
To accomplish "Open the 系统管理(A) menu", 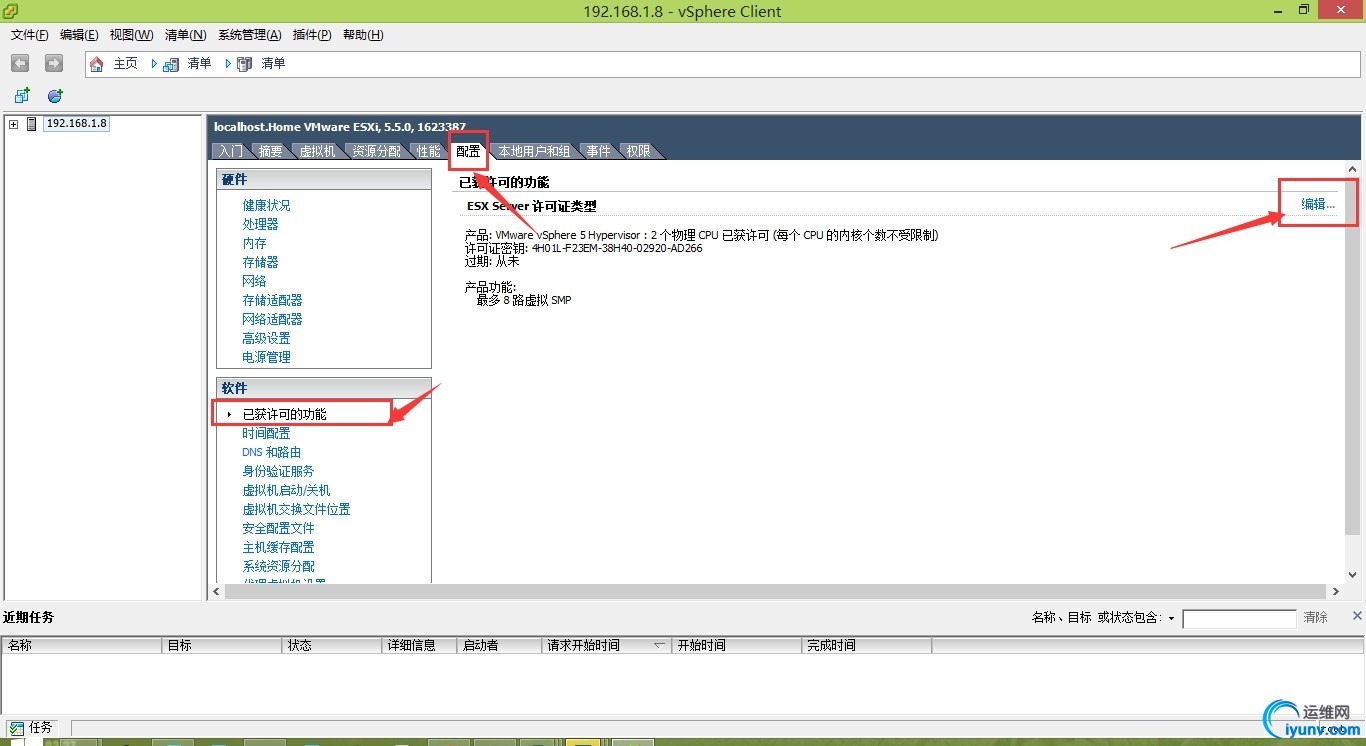I will coord(250,35).
